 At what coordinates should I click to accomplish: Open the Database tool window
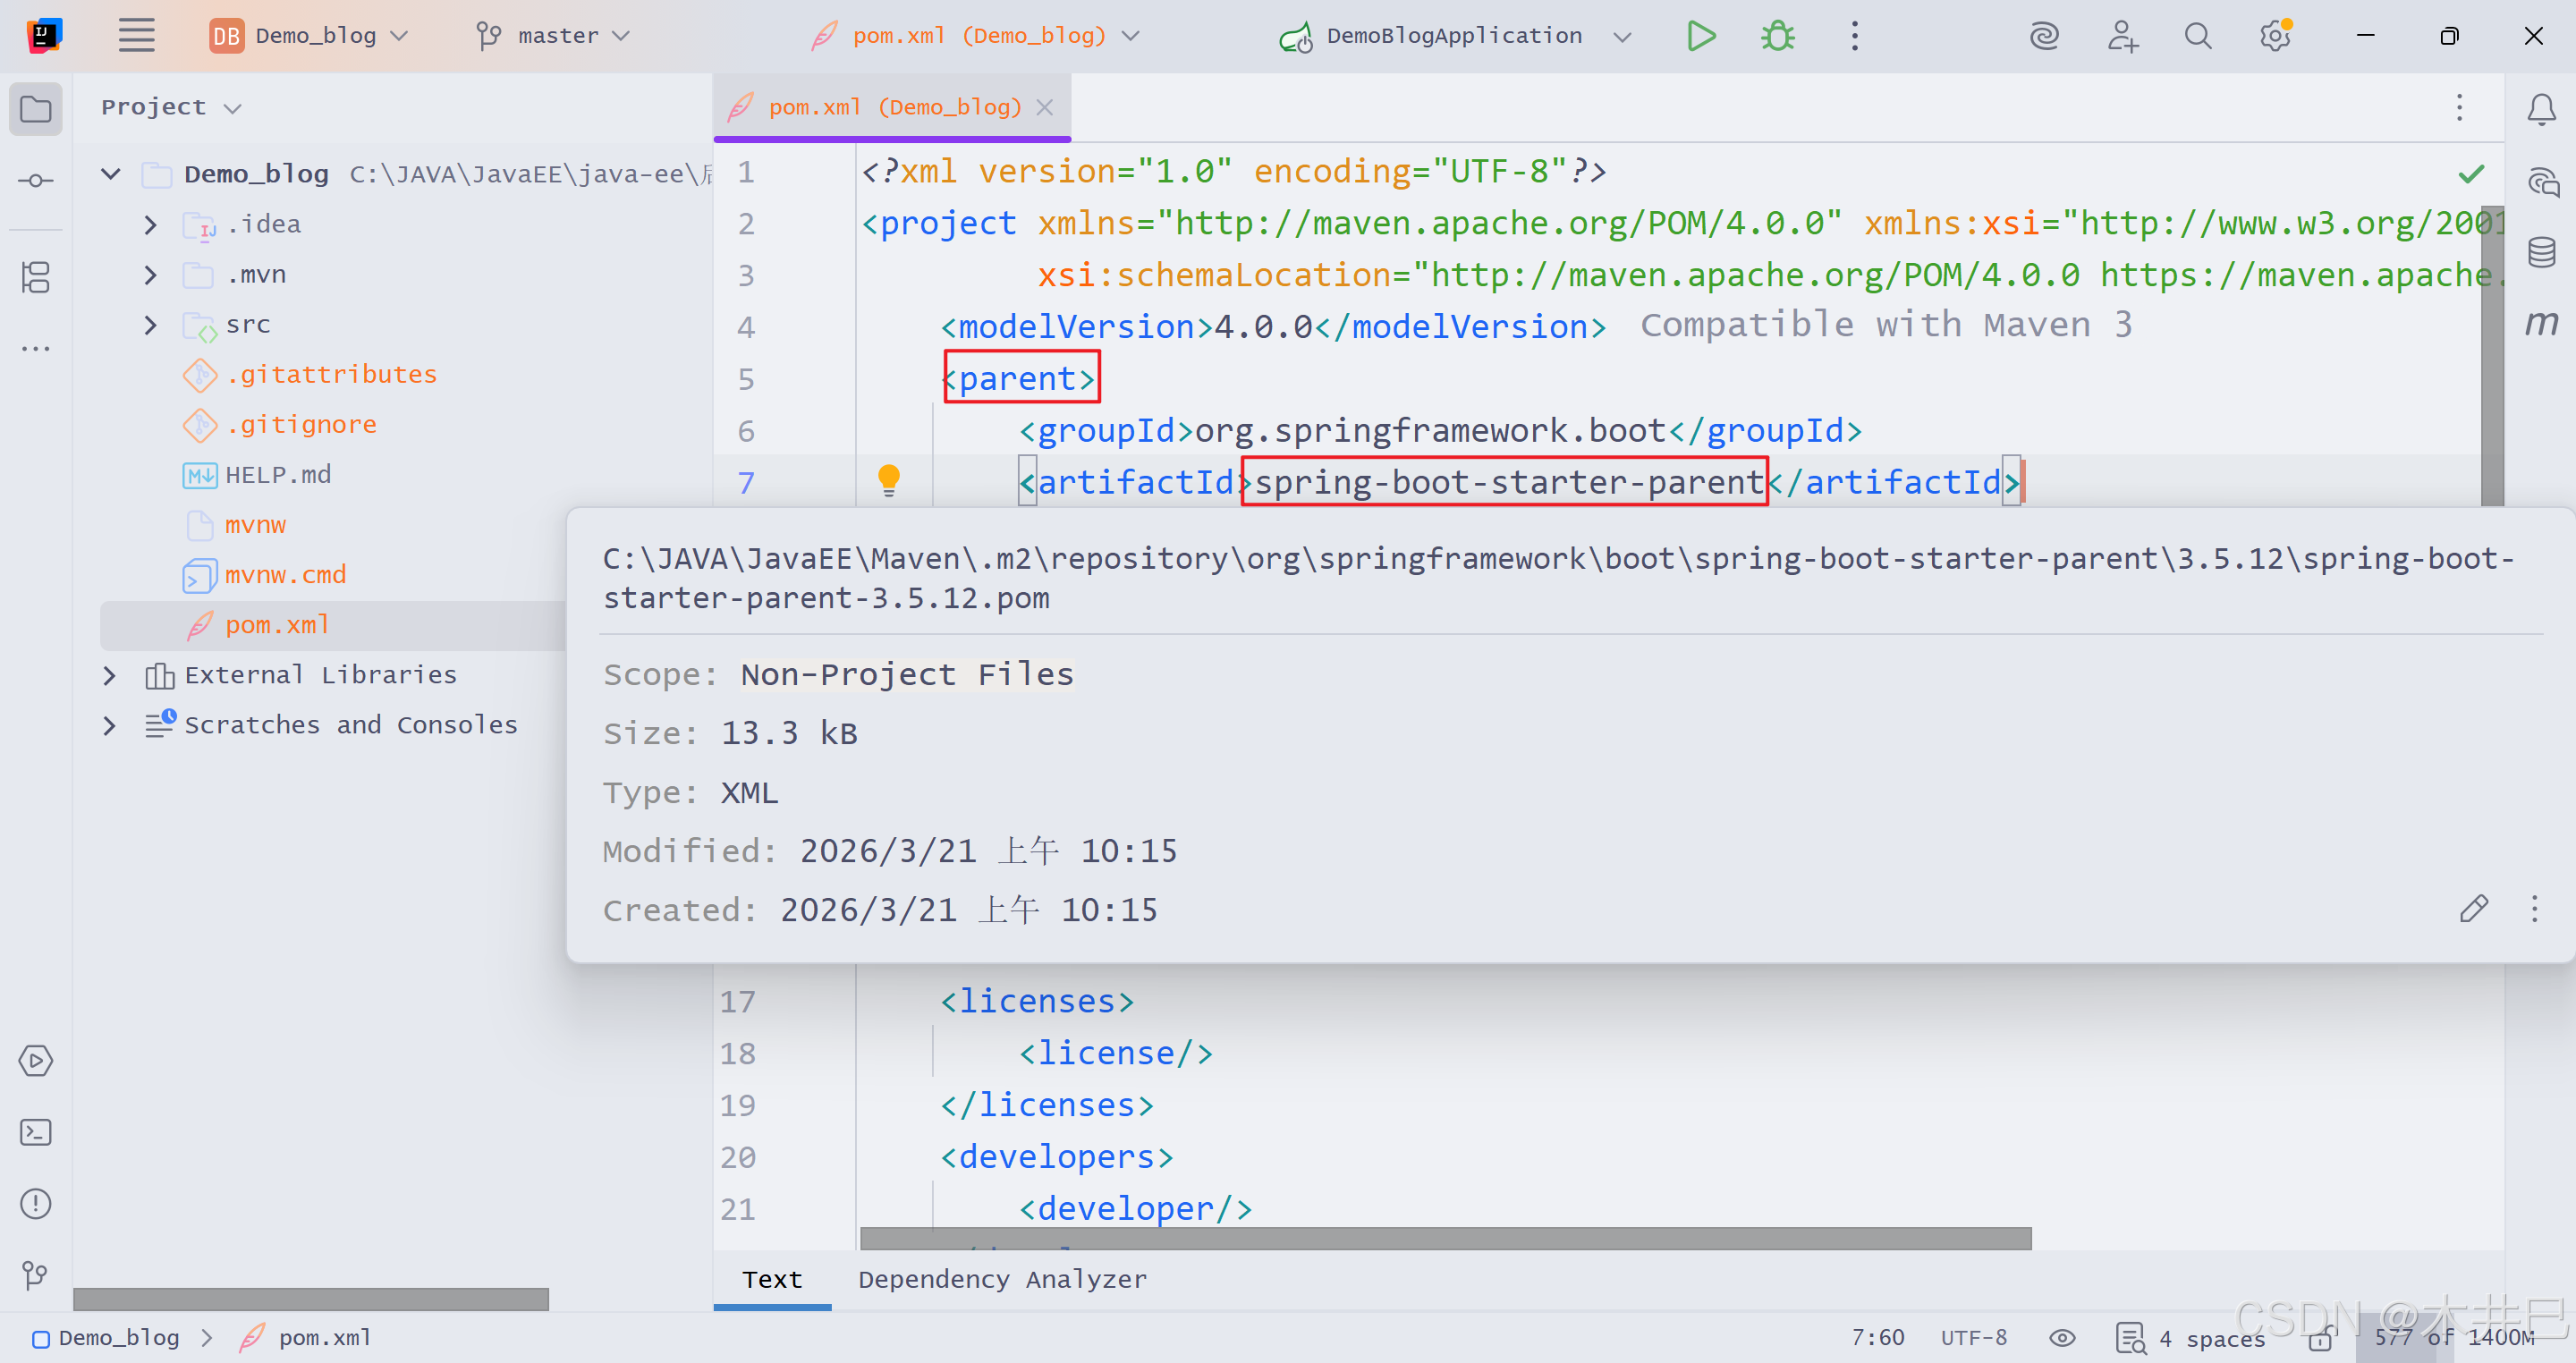click(x=2541, y=252)
